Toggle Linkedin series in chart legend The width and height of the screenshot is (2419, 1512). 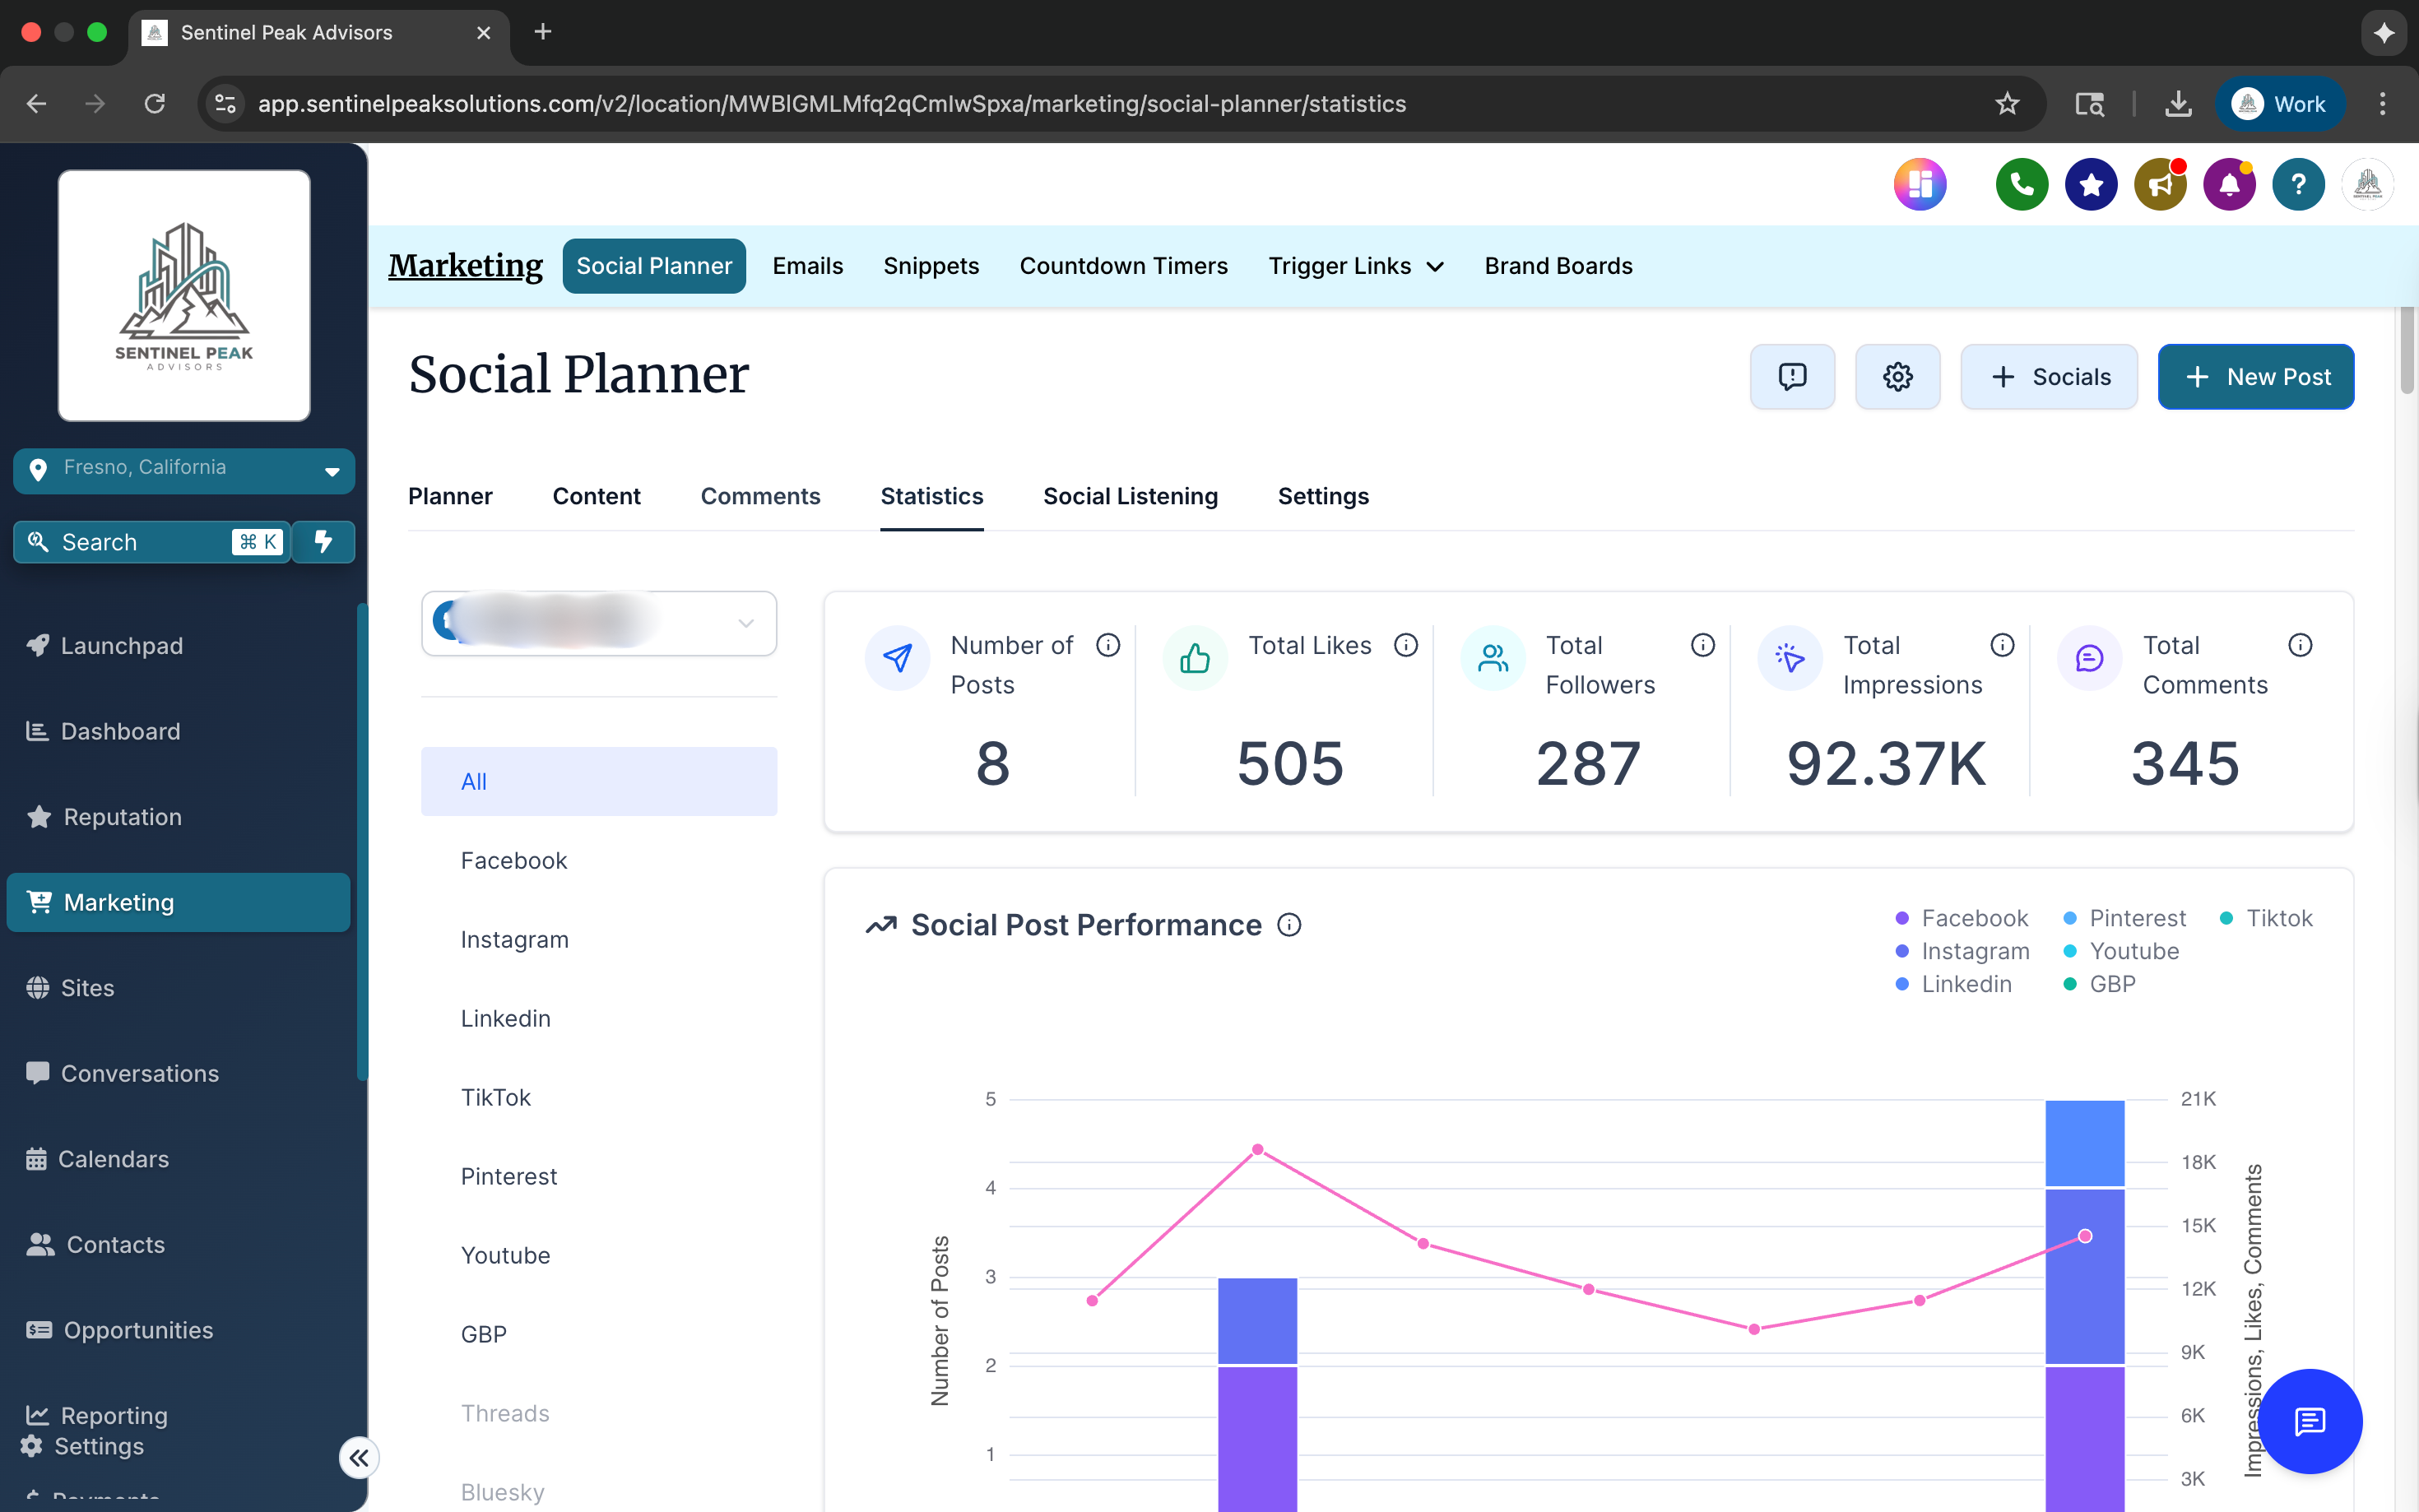pyautogui.click(x=1953, y=984)
